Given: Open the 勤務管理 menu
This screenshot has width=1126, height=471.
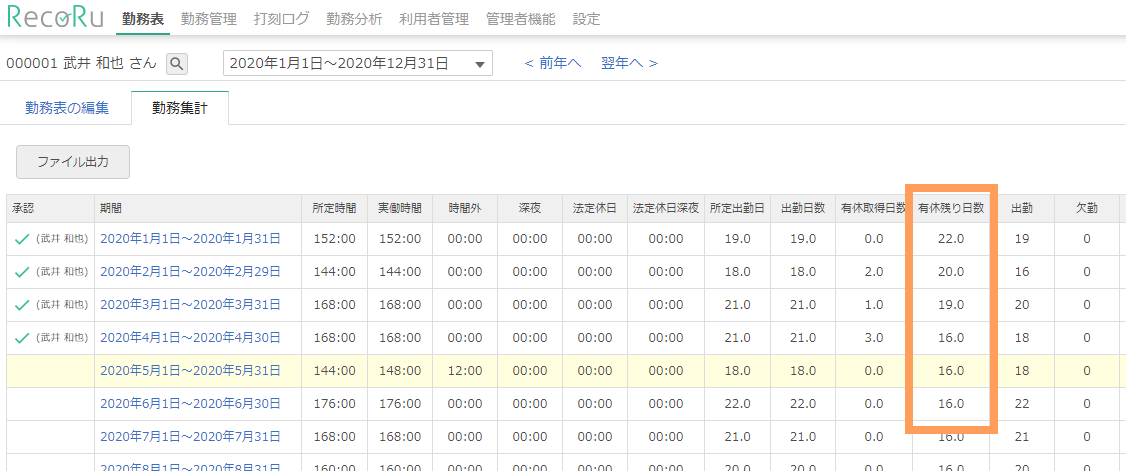Looking at the screenshot, I should click(x=209, y=19).
